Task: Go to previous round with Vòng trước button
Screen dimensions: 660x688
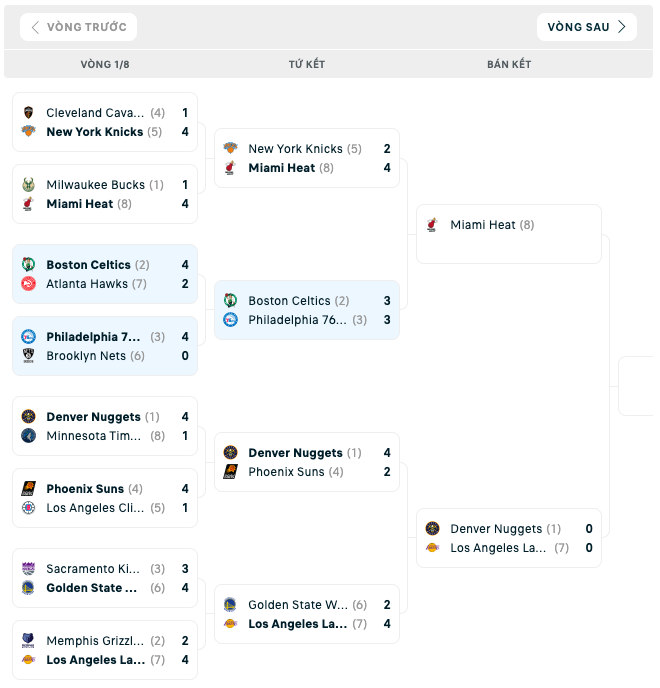Action: point(78,27)
